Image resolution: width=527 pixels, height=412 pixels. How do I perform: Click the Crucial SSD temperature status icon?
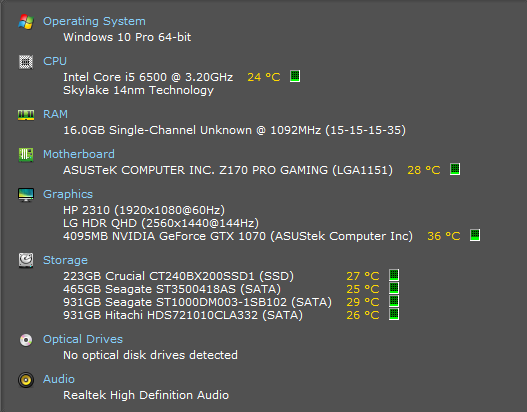(394, 275)
